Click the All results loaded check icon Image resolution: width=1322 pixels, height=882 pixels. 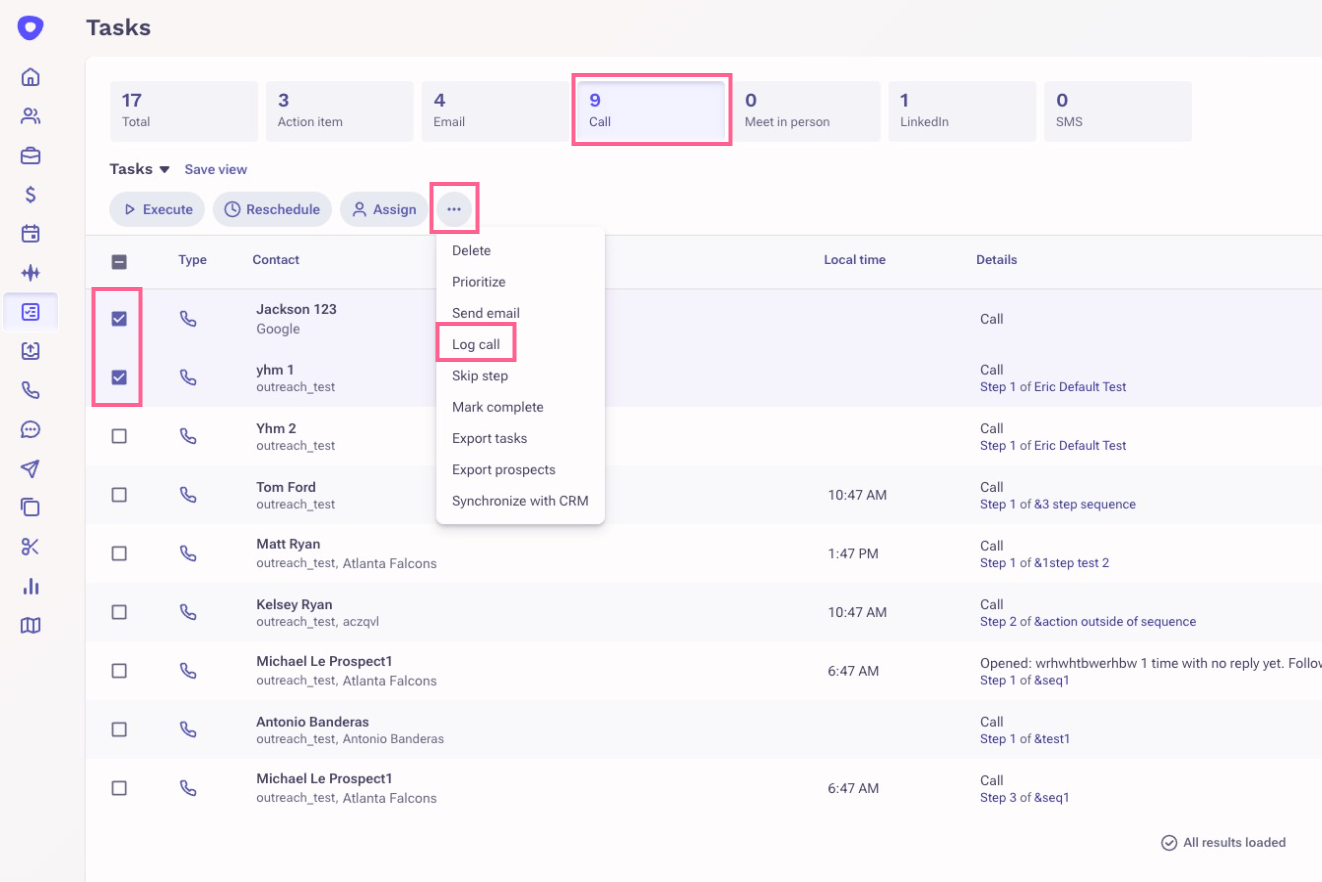(x=1168, y=843)
